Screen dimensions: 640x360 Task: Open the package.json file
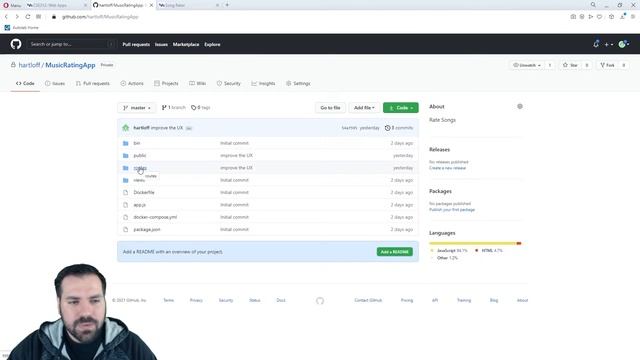(x=147, y=229)
